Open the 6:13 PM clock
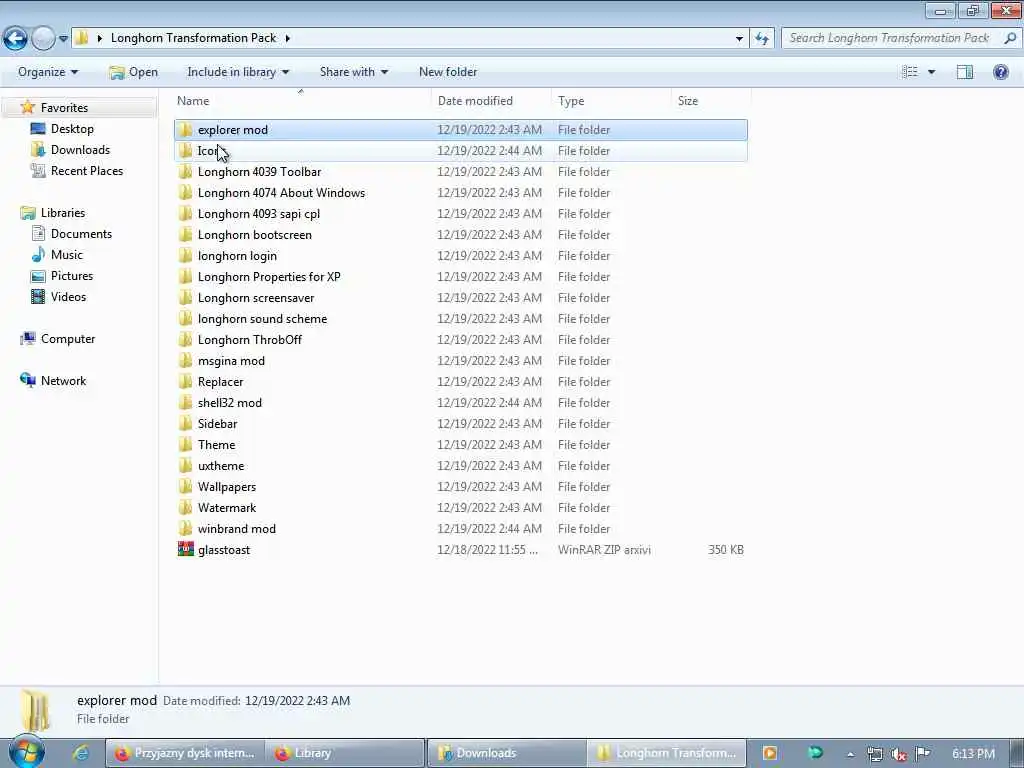Viewport: 1024px width, 768px height. (973, 754)
